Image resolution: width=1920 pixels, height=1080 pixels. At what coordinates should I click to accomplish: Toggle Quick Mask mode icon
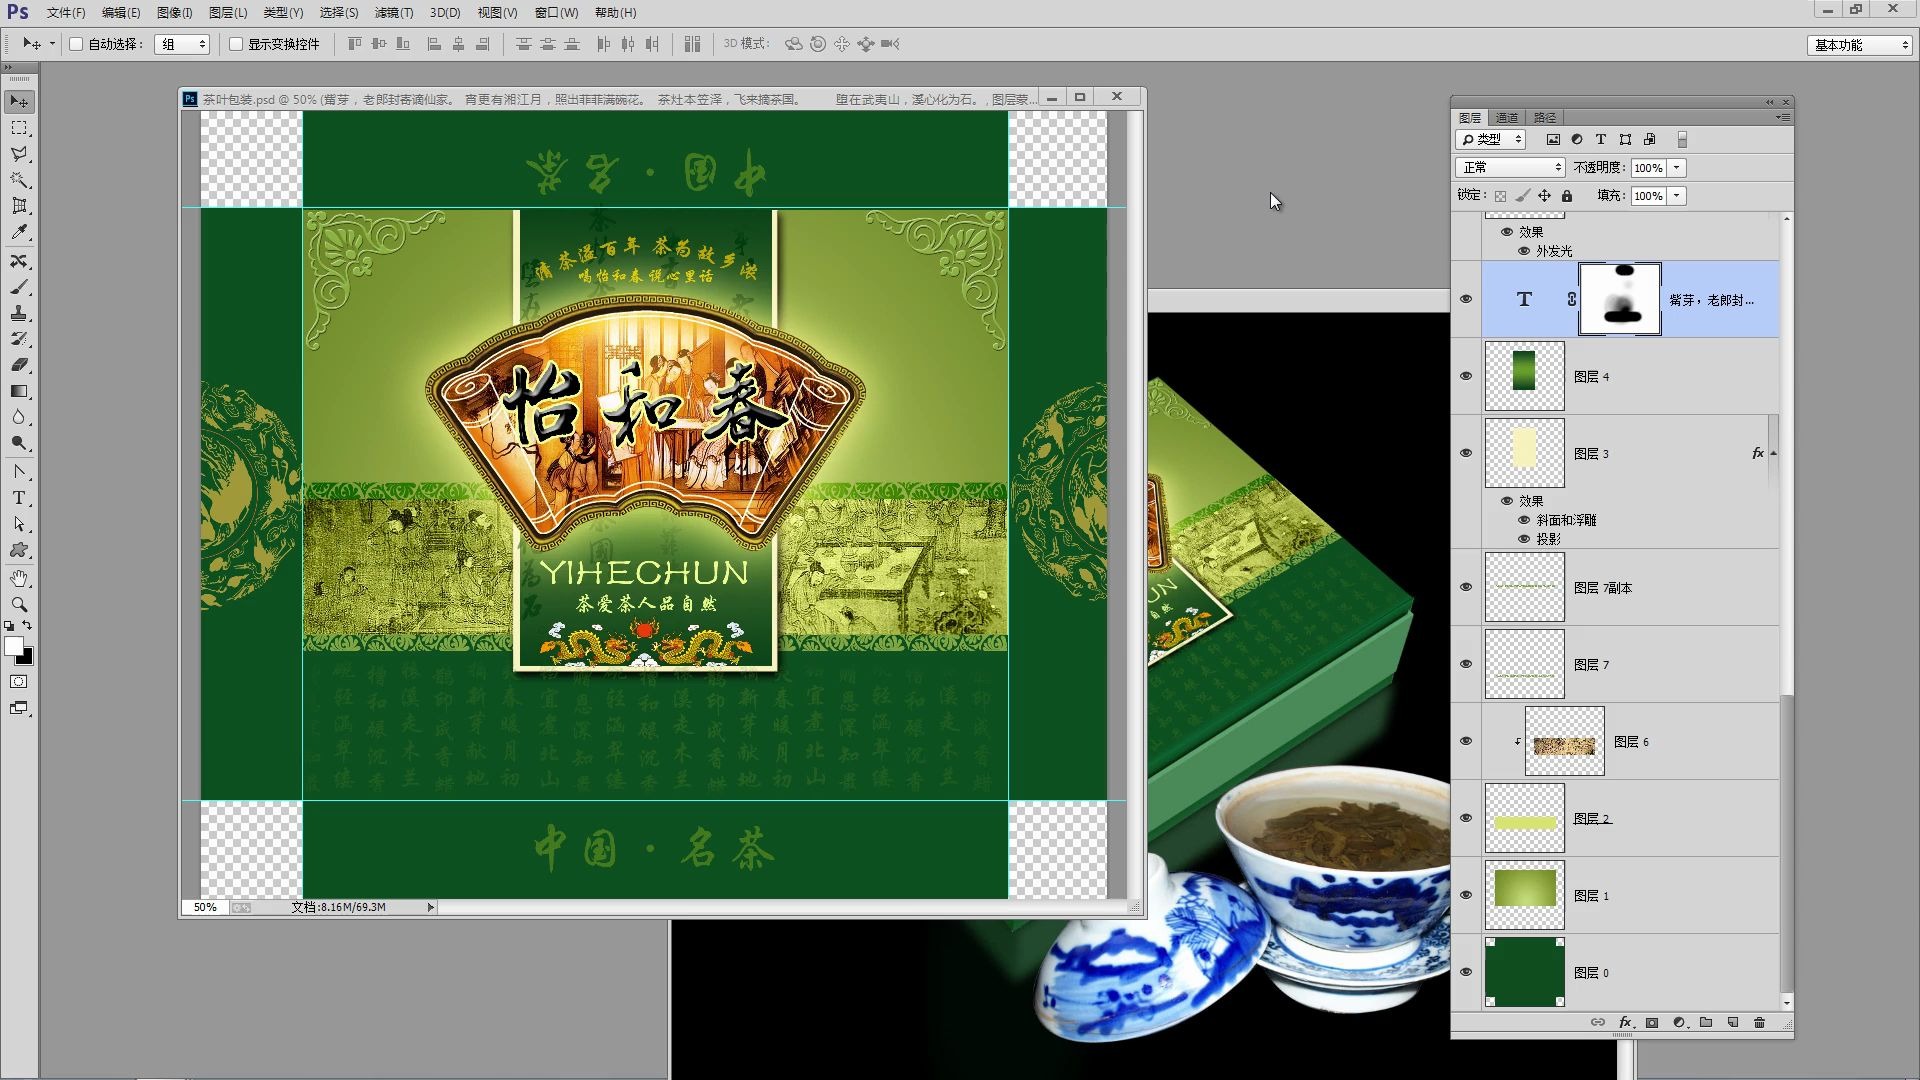pos(19,682)
